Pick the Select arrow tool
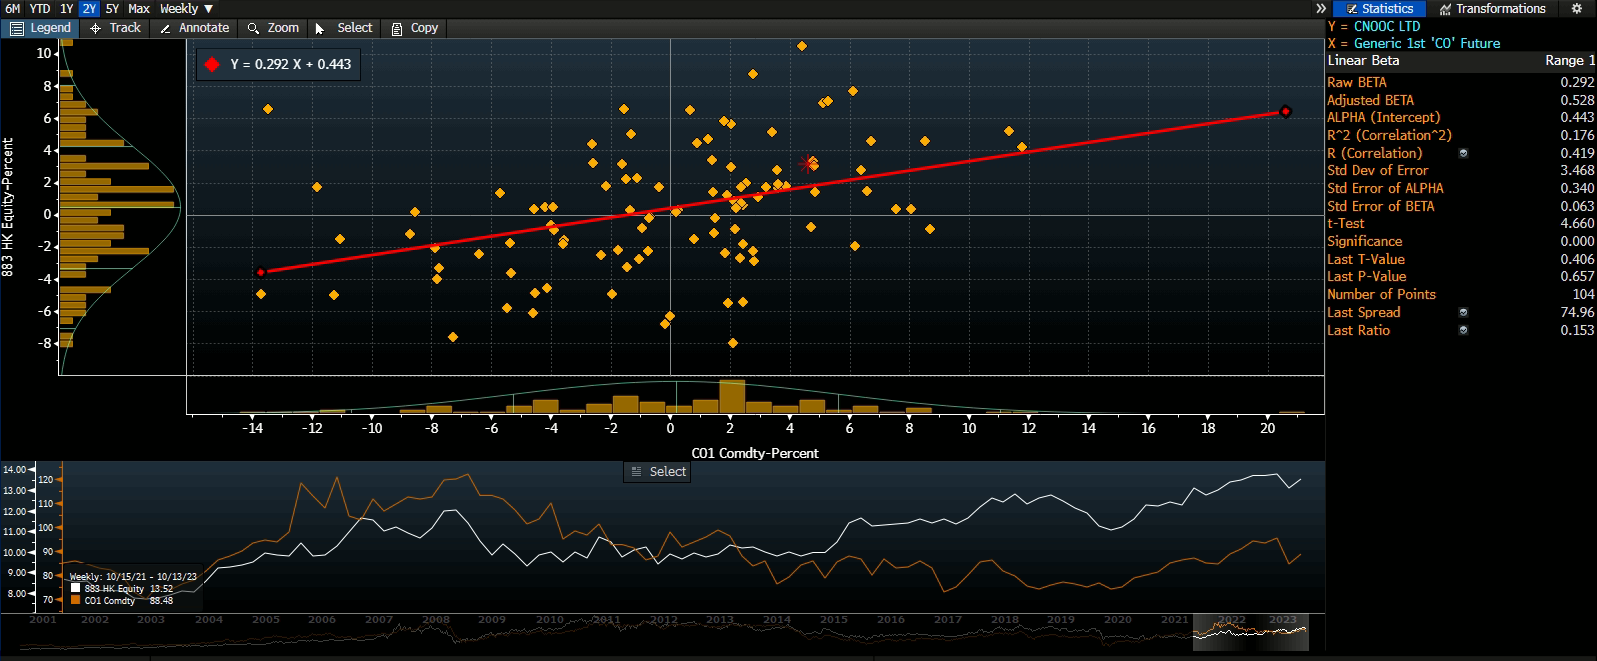 tap(343, 28)
